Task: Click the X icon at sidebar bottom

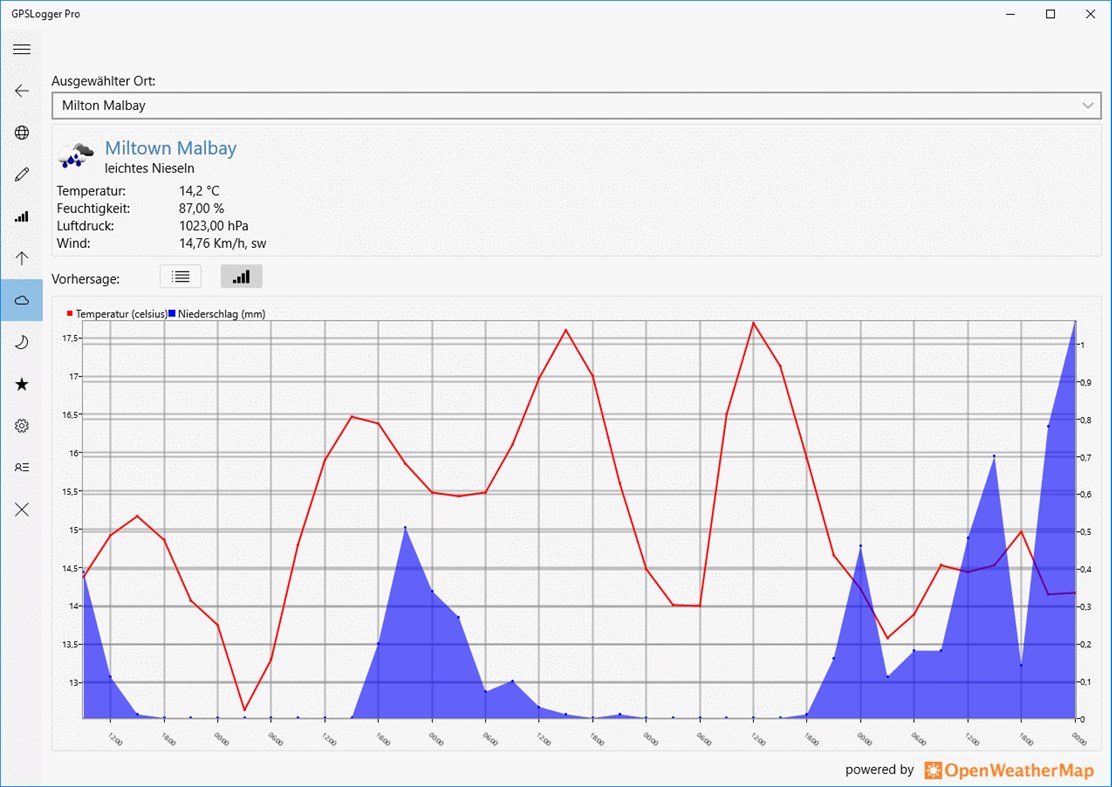Action: tap(21, 509)
